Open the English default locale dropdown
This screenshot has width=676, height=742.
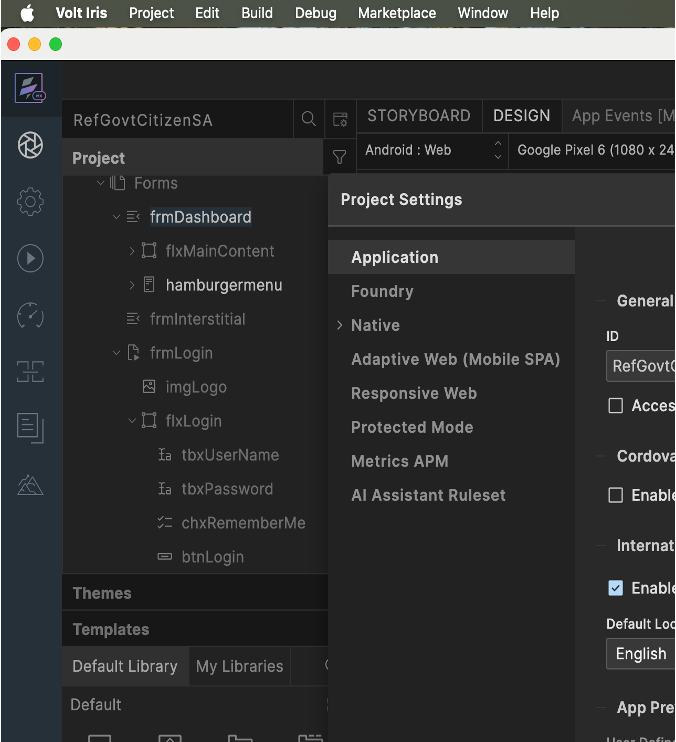[x=640, y=653]
